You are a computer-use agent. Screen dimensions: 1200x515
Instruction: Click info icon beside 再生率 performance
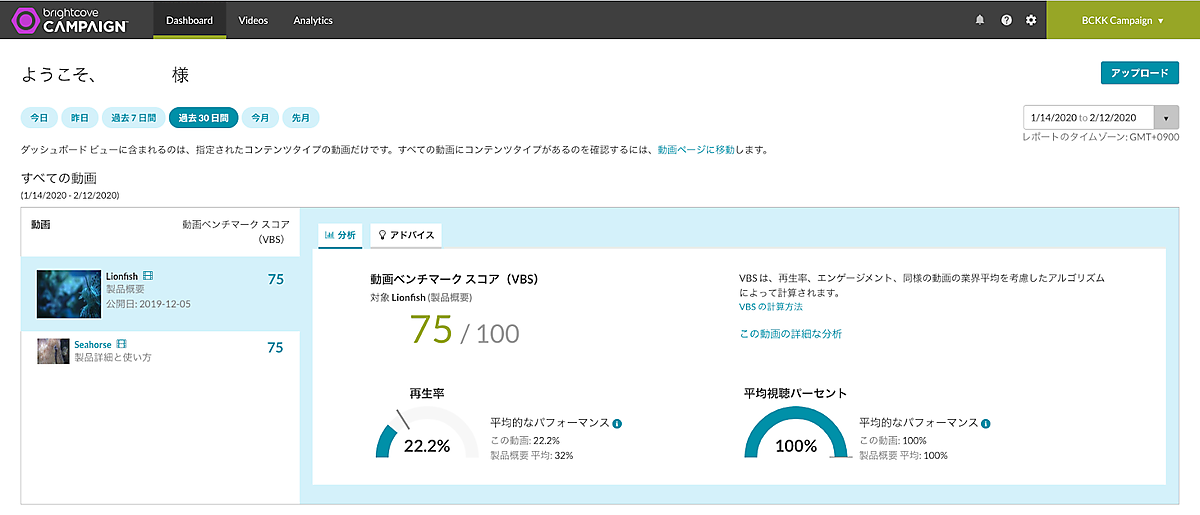pyautogui.click(x=617, y=424)
